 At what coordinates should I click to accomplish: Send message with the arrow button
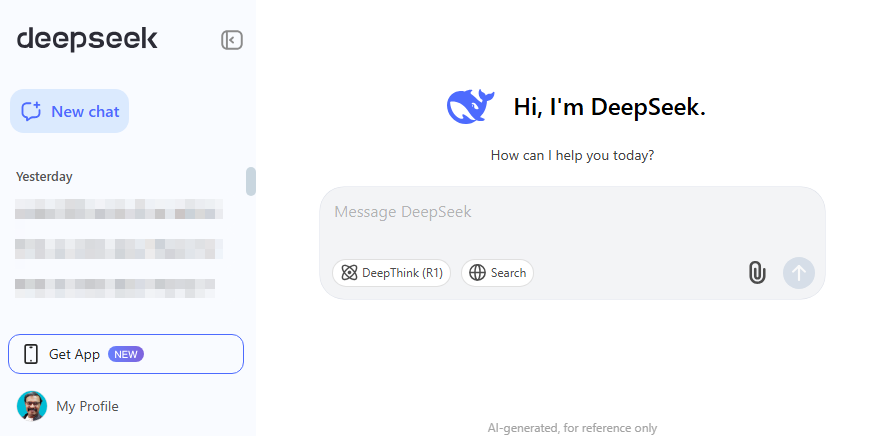pyautogui.click(x=799, y=273)
